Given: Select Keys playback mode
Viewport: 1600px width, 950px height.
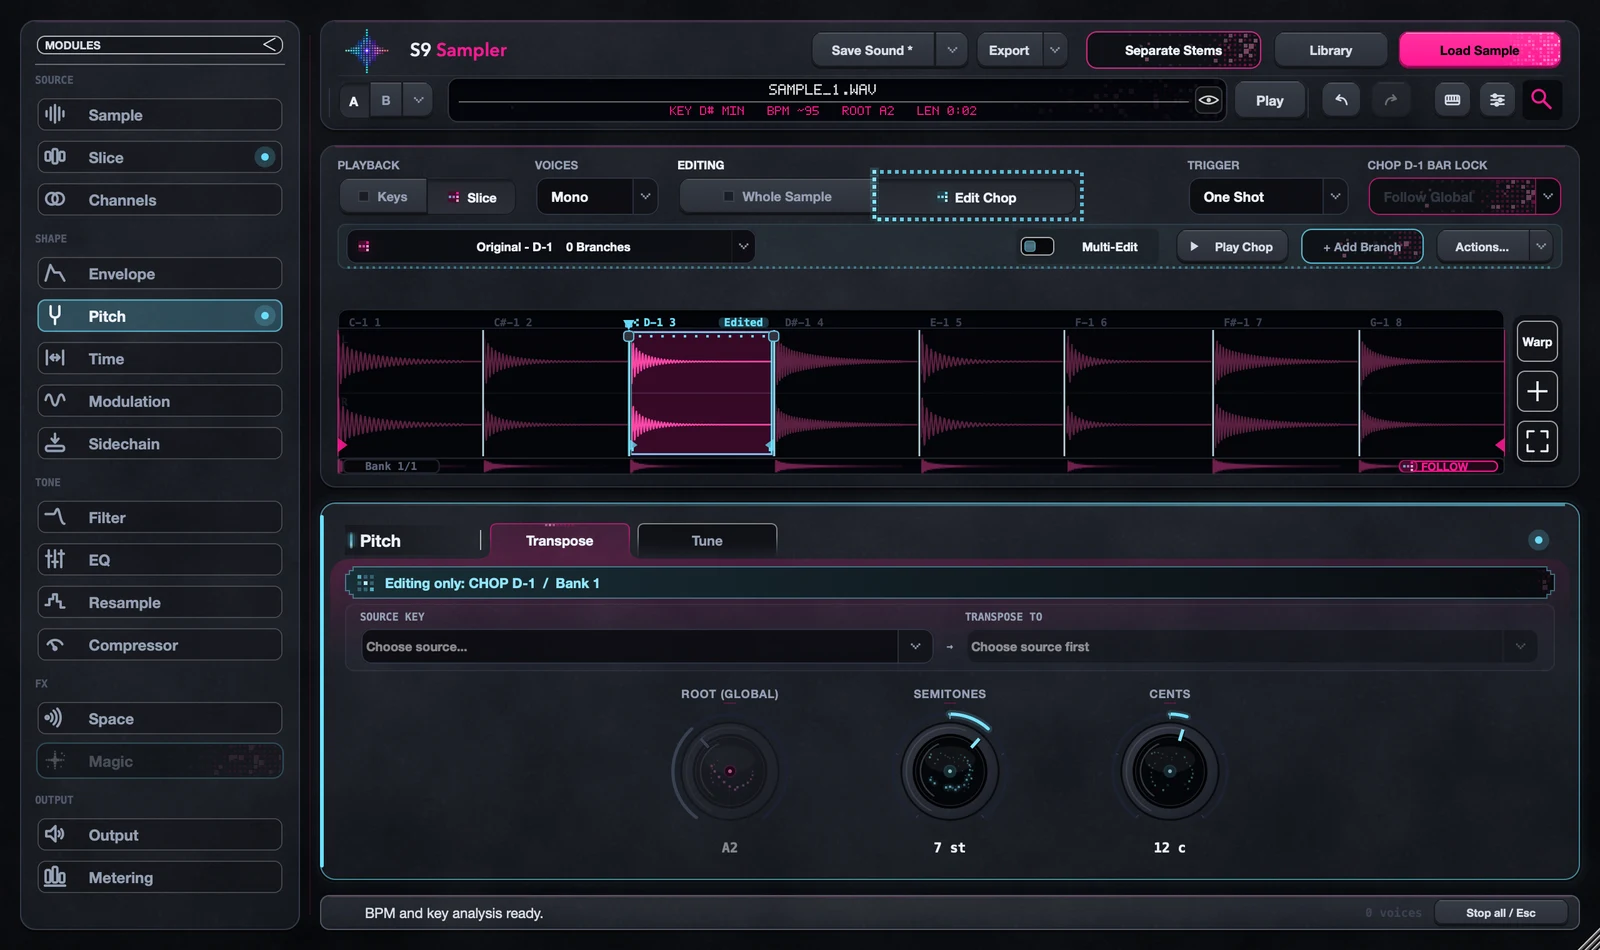Looking at the screenshot, I should pyautogui.click(x=383, y=197).
